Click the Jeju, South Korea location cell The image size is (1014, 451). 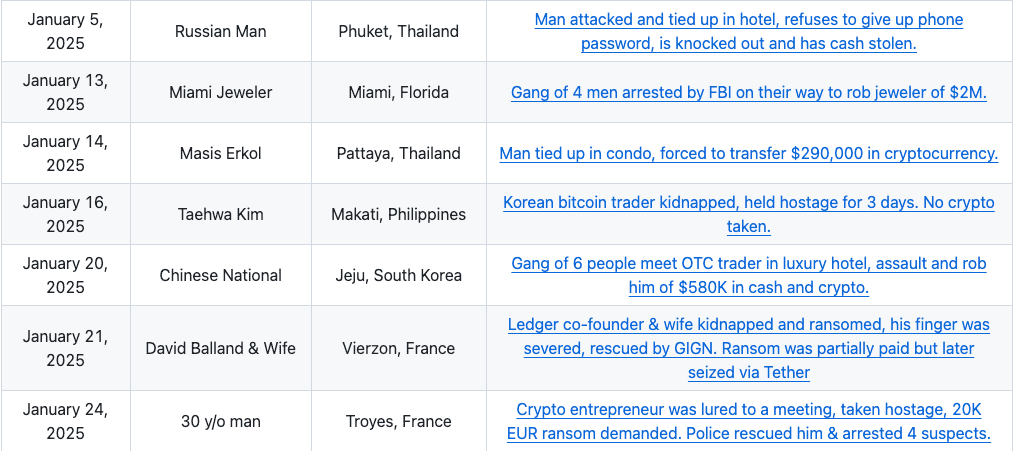(x=399, y=276)
